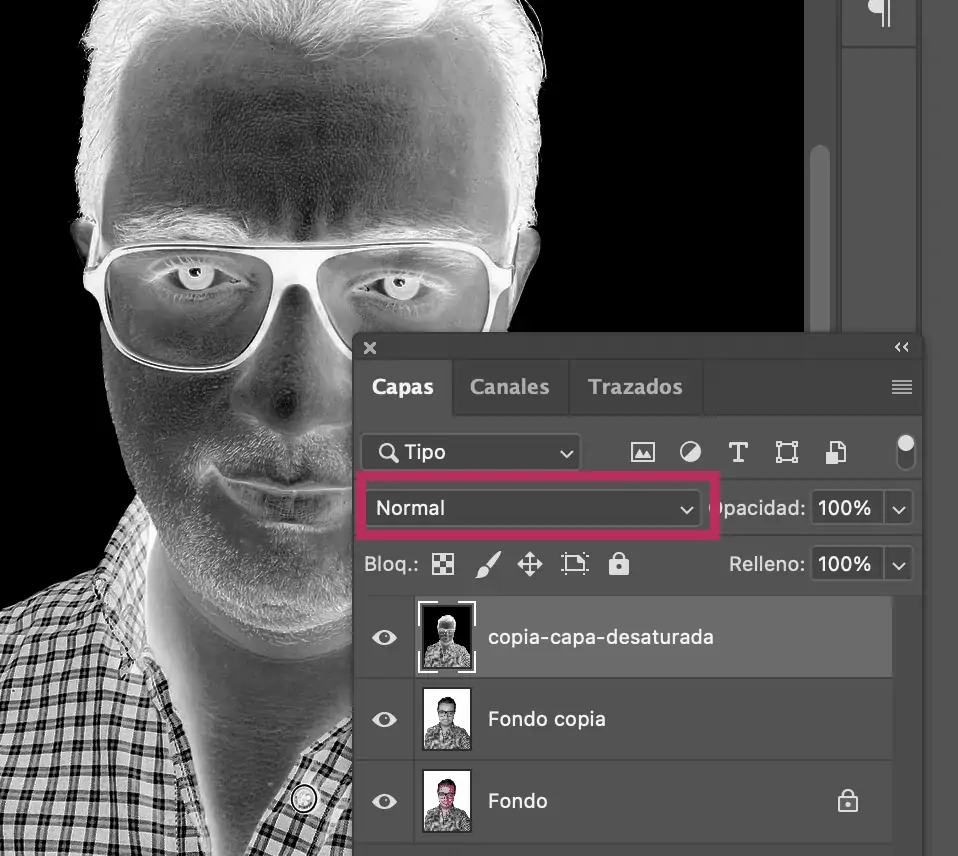Viewport: 958px width, 856px height.
Task: Lock artboard nesting icon
Action: point(574,564)
